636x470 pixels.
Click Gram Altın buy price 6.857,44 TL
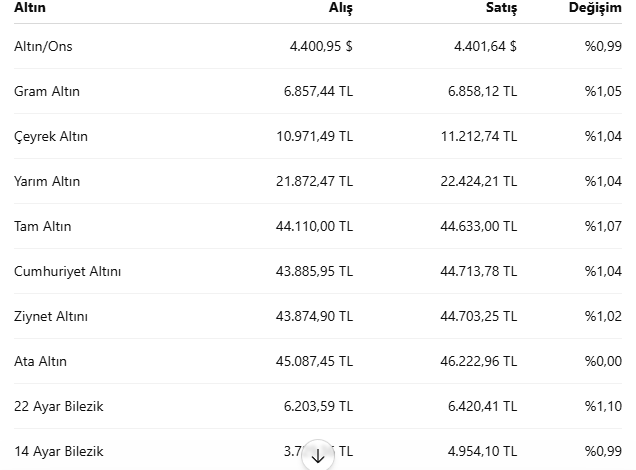click(318, 91)
